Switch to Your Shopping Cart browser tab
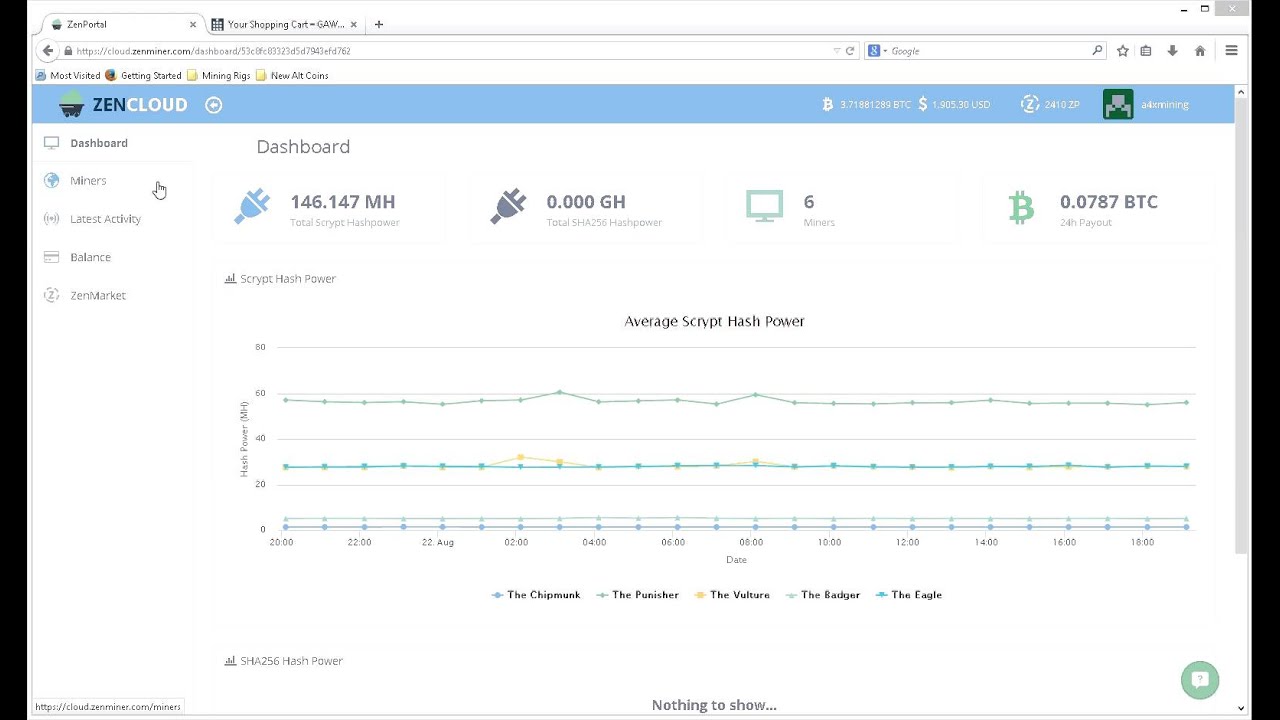Screen dimensions: 1280x720 [286, 24]
